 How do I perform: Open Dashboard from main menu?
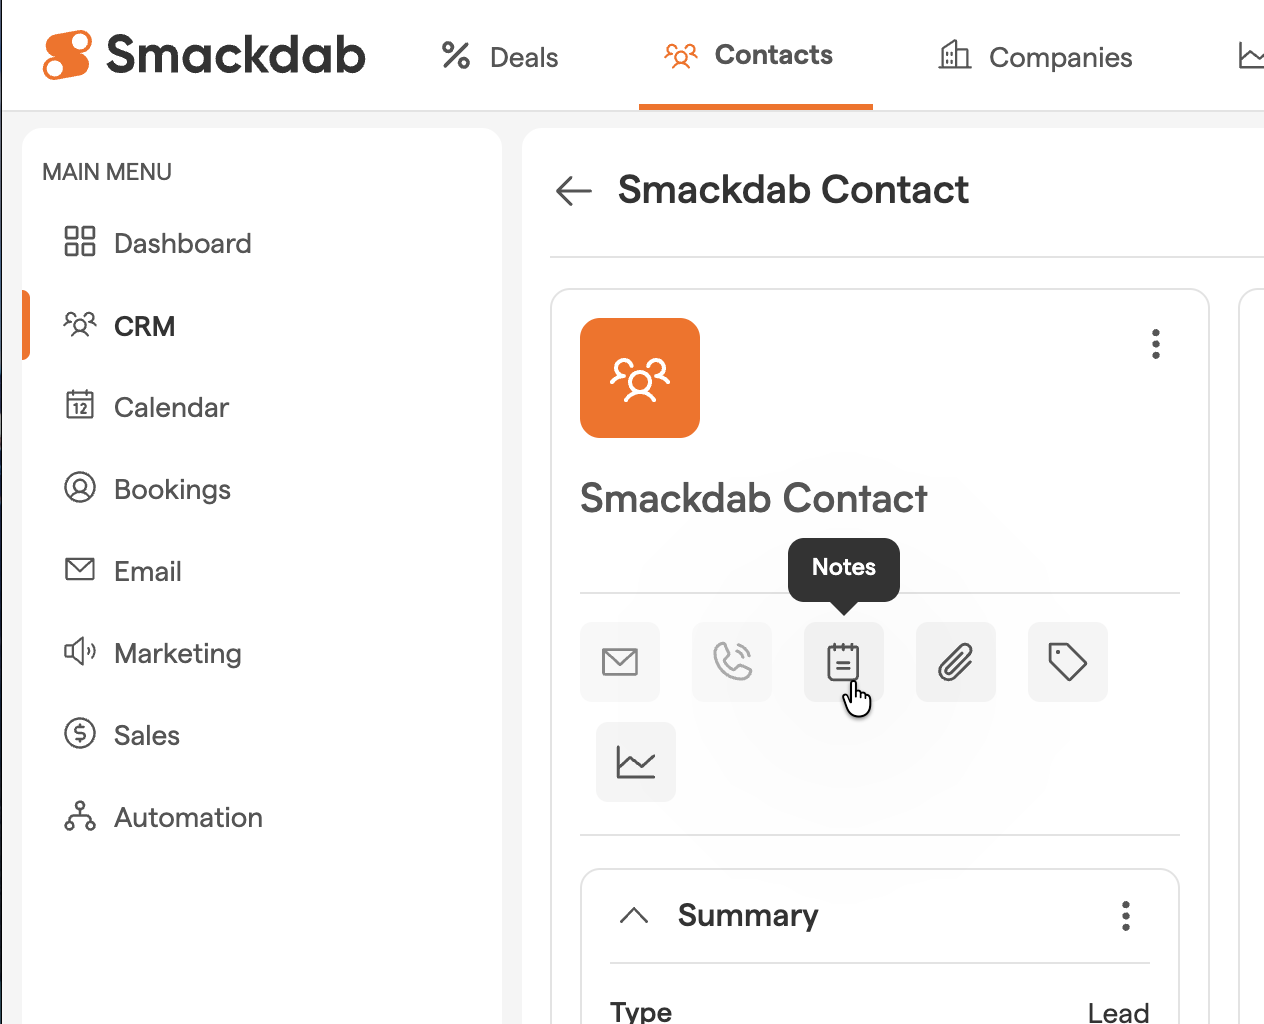158,243
